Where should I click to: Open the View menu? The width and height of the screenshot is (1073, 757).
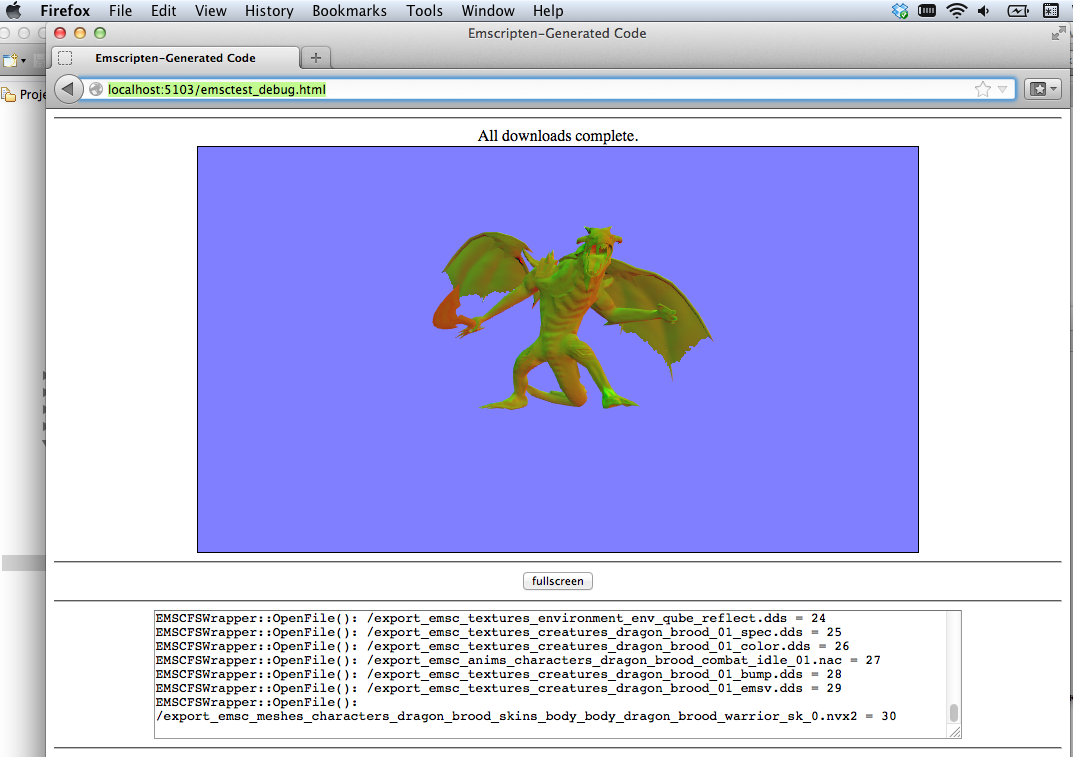coord(211,11)
